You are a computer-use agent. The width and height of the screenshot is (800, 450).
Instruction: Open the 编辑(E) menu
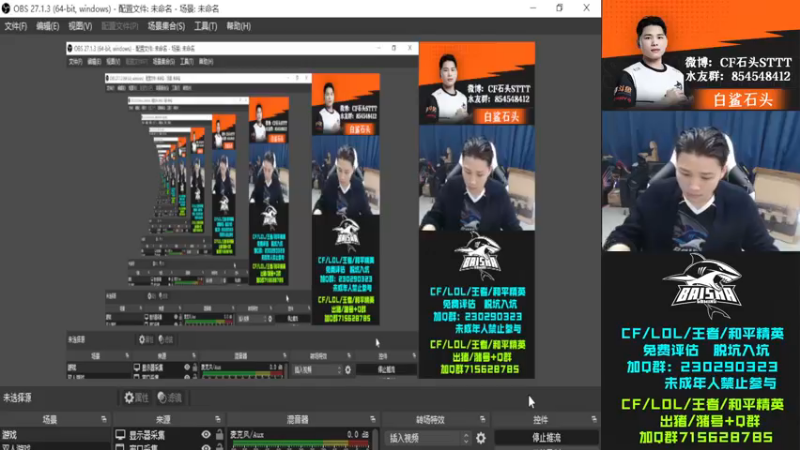click(47, 26)
